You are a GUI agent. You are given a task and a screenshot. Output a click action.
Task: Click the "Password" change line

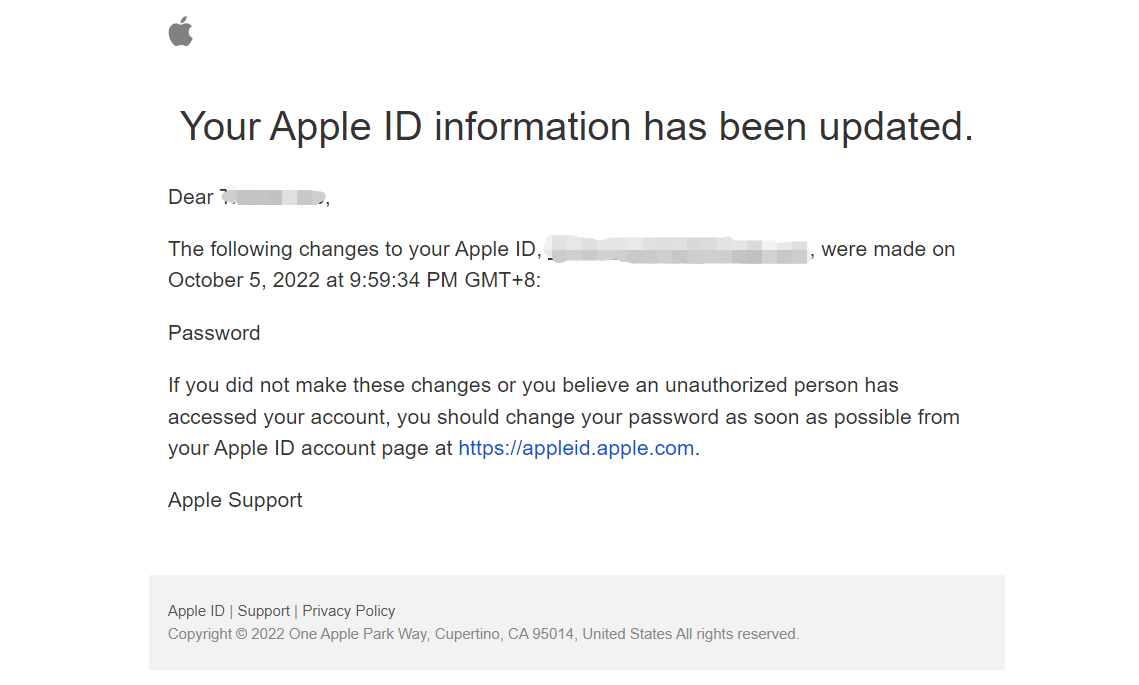(x=214, y=333)
